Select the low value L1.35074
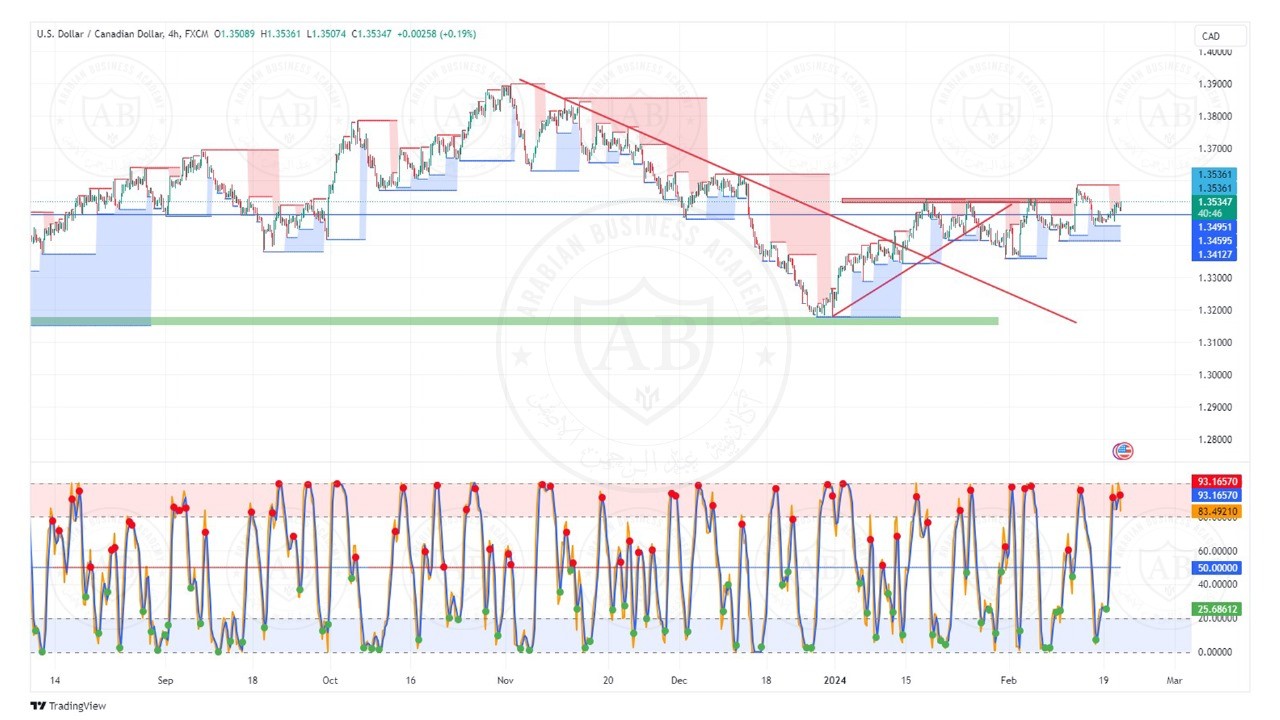 click(328, 34)
